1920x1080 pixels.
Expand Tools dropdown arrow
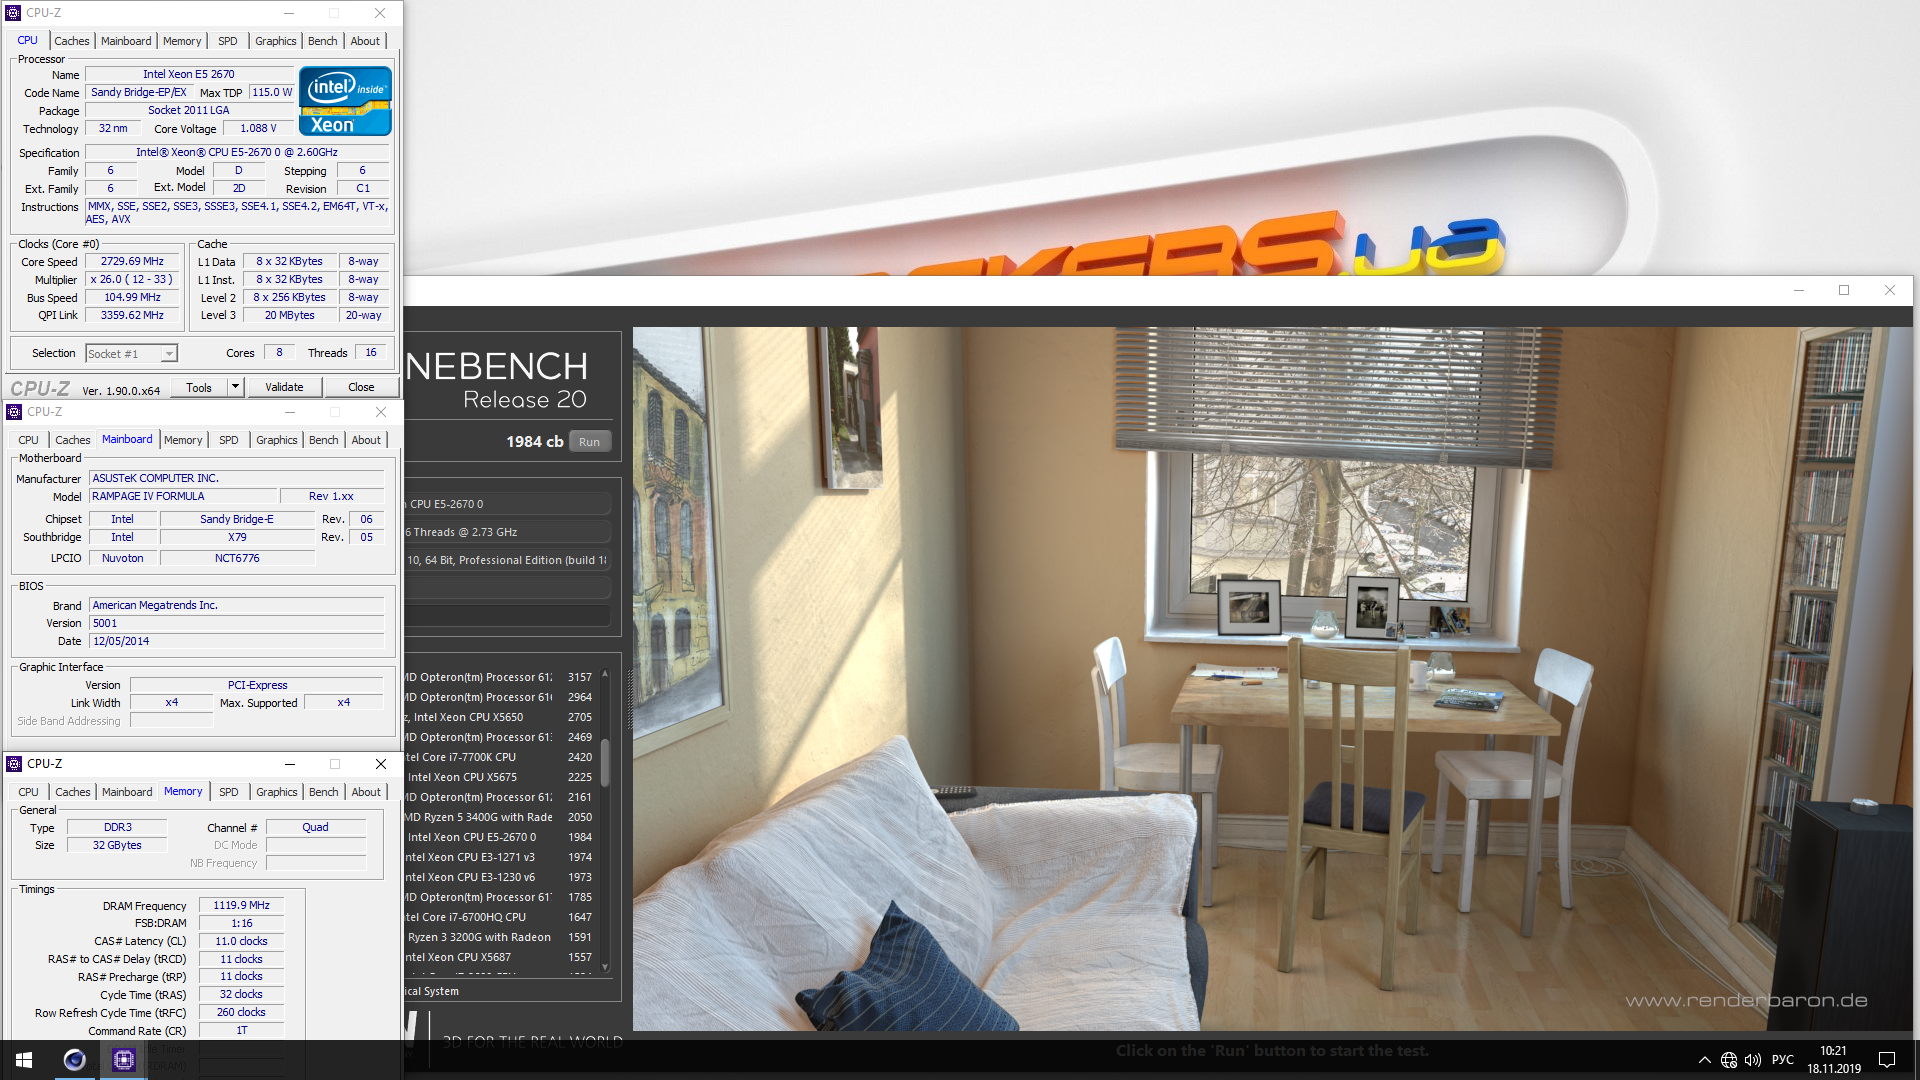click(236, 388)
